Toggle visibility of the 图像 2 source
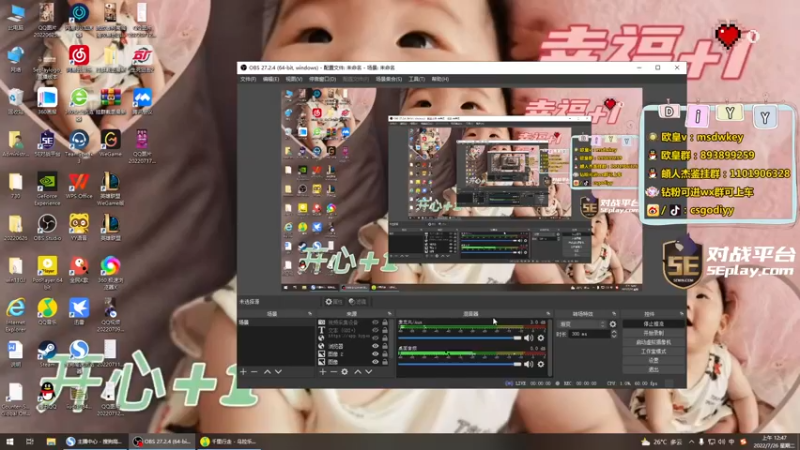 375,354
